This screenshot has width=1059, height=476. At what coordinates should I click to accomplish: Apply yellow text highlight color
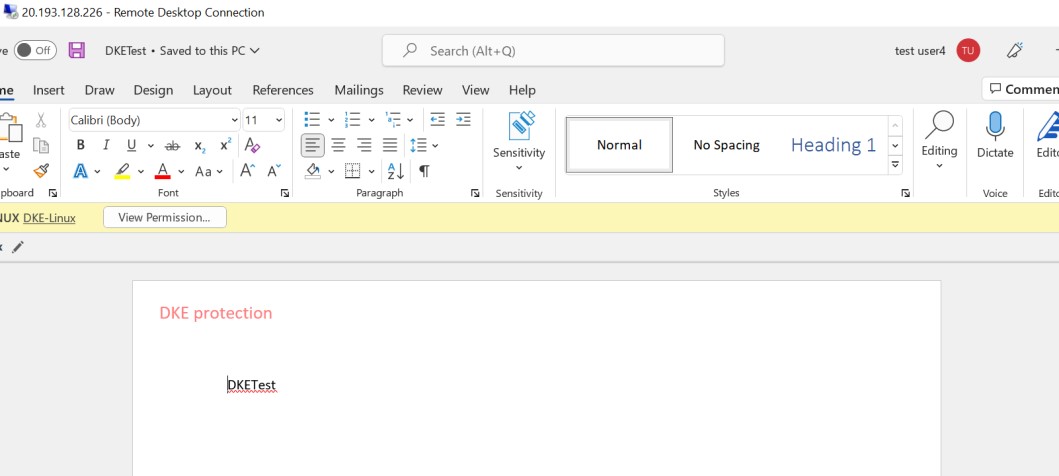[122, 171]
